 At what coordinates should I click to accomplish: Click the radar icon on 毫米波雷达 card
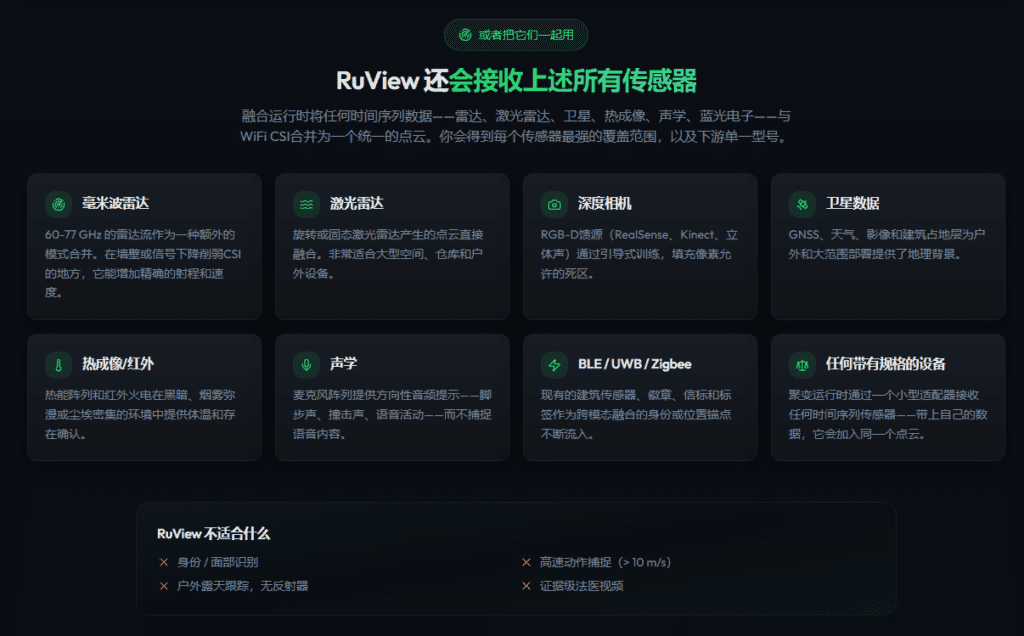(58, 204)
